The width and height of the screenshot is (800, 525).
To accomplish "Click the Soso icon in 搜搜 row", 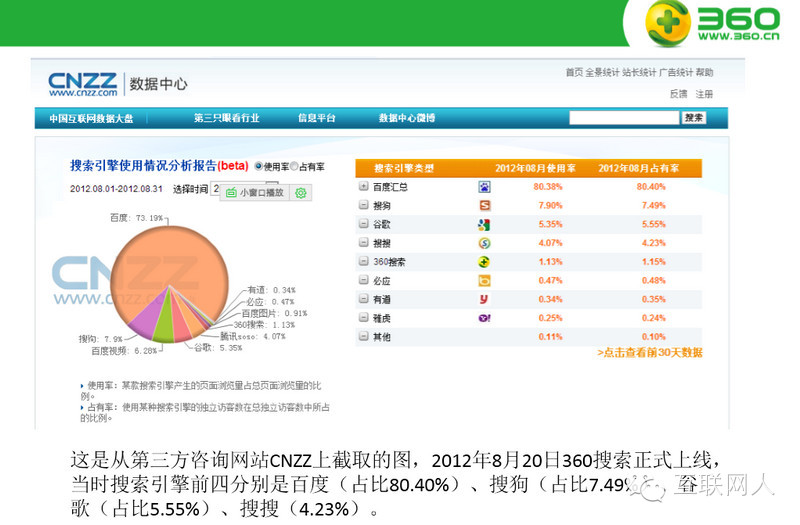I will [484, 243].
